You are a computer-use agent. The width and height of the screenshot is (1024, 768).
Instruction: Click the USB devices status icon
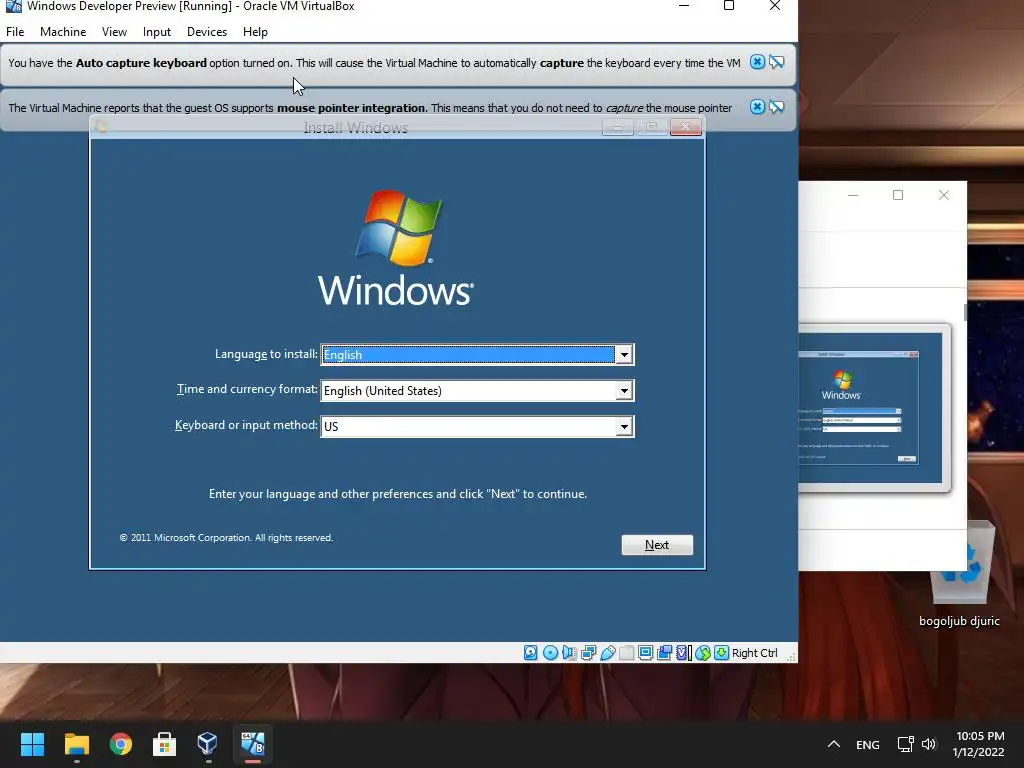point(607,652)
